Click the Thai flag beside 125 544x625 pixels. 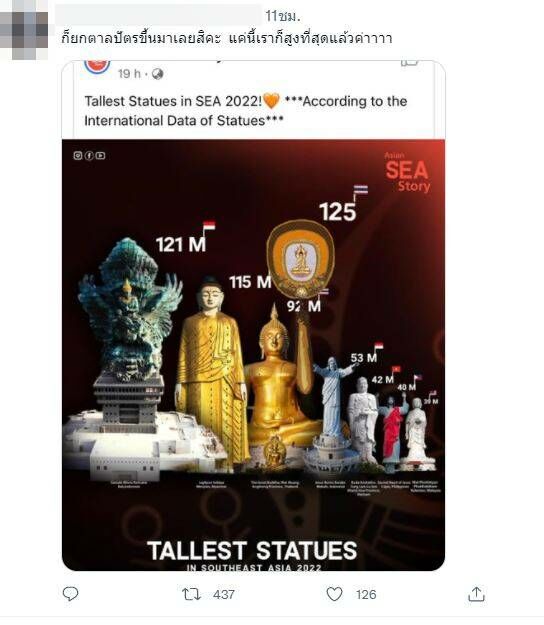[x=361, y=190]
